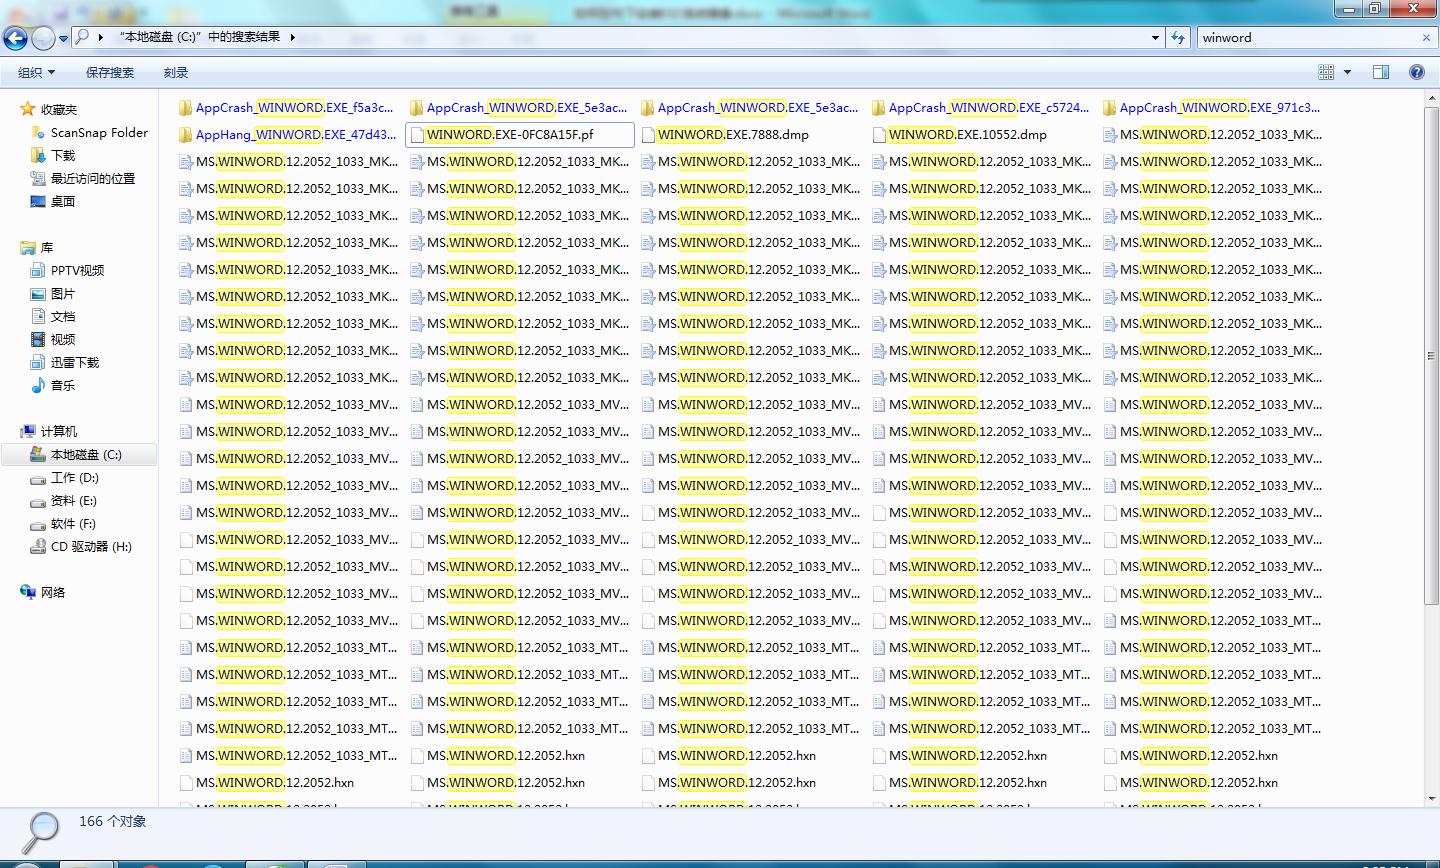Click the 保存搜索 button

110,72
